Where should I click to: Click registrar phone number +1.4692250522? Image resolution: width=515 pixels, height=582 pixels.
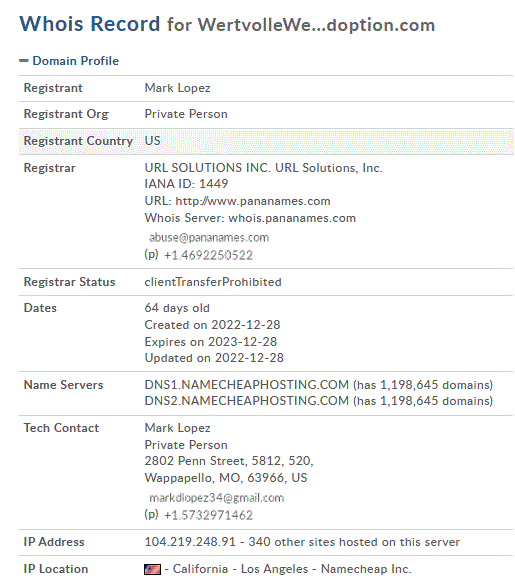coord(208,255)
